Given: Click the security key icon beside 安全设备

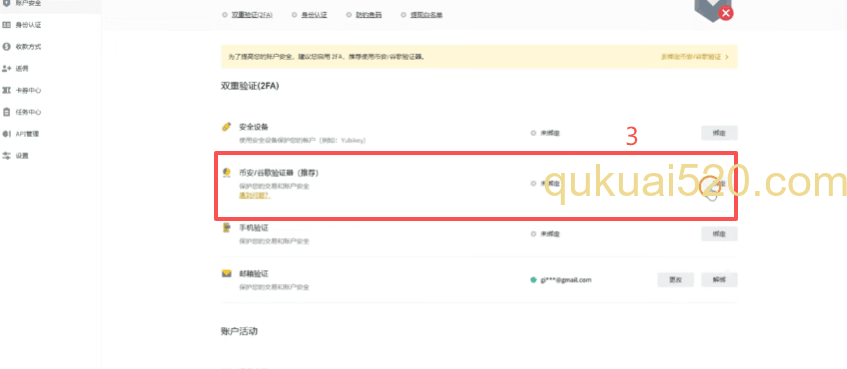Looking at the screenshot, I should pyautogui.click(x=227, y=127).
